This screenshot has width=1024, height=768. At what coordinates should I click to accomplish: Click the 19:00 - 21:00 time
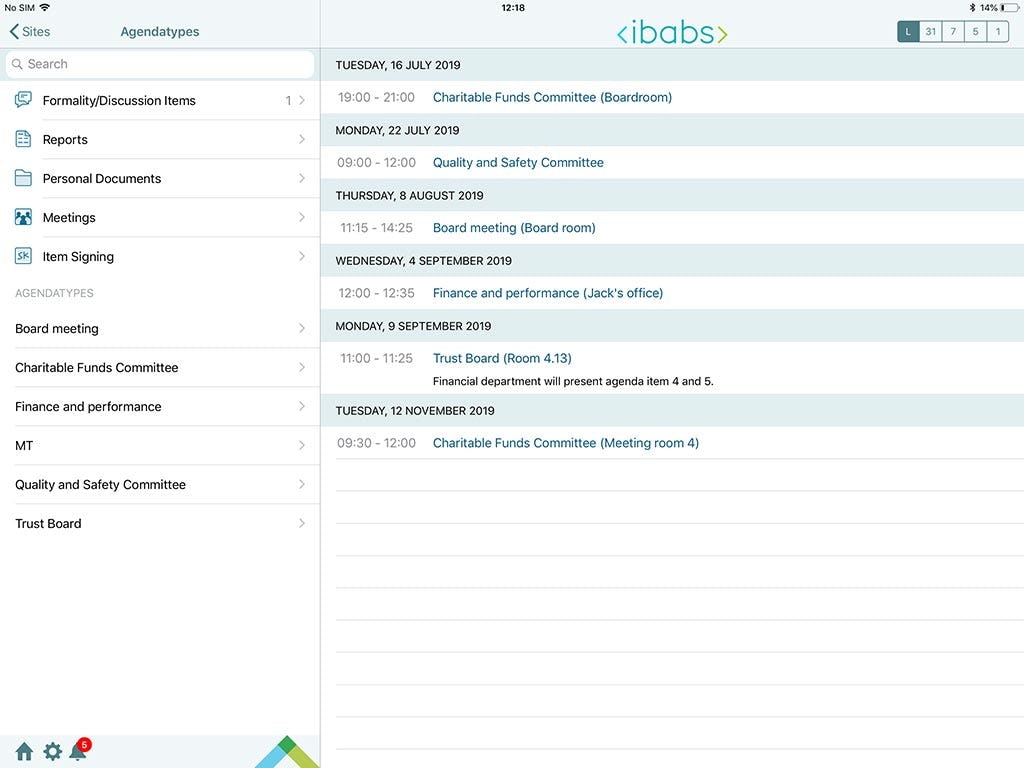pyautogui.click(x=376, y=97)
